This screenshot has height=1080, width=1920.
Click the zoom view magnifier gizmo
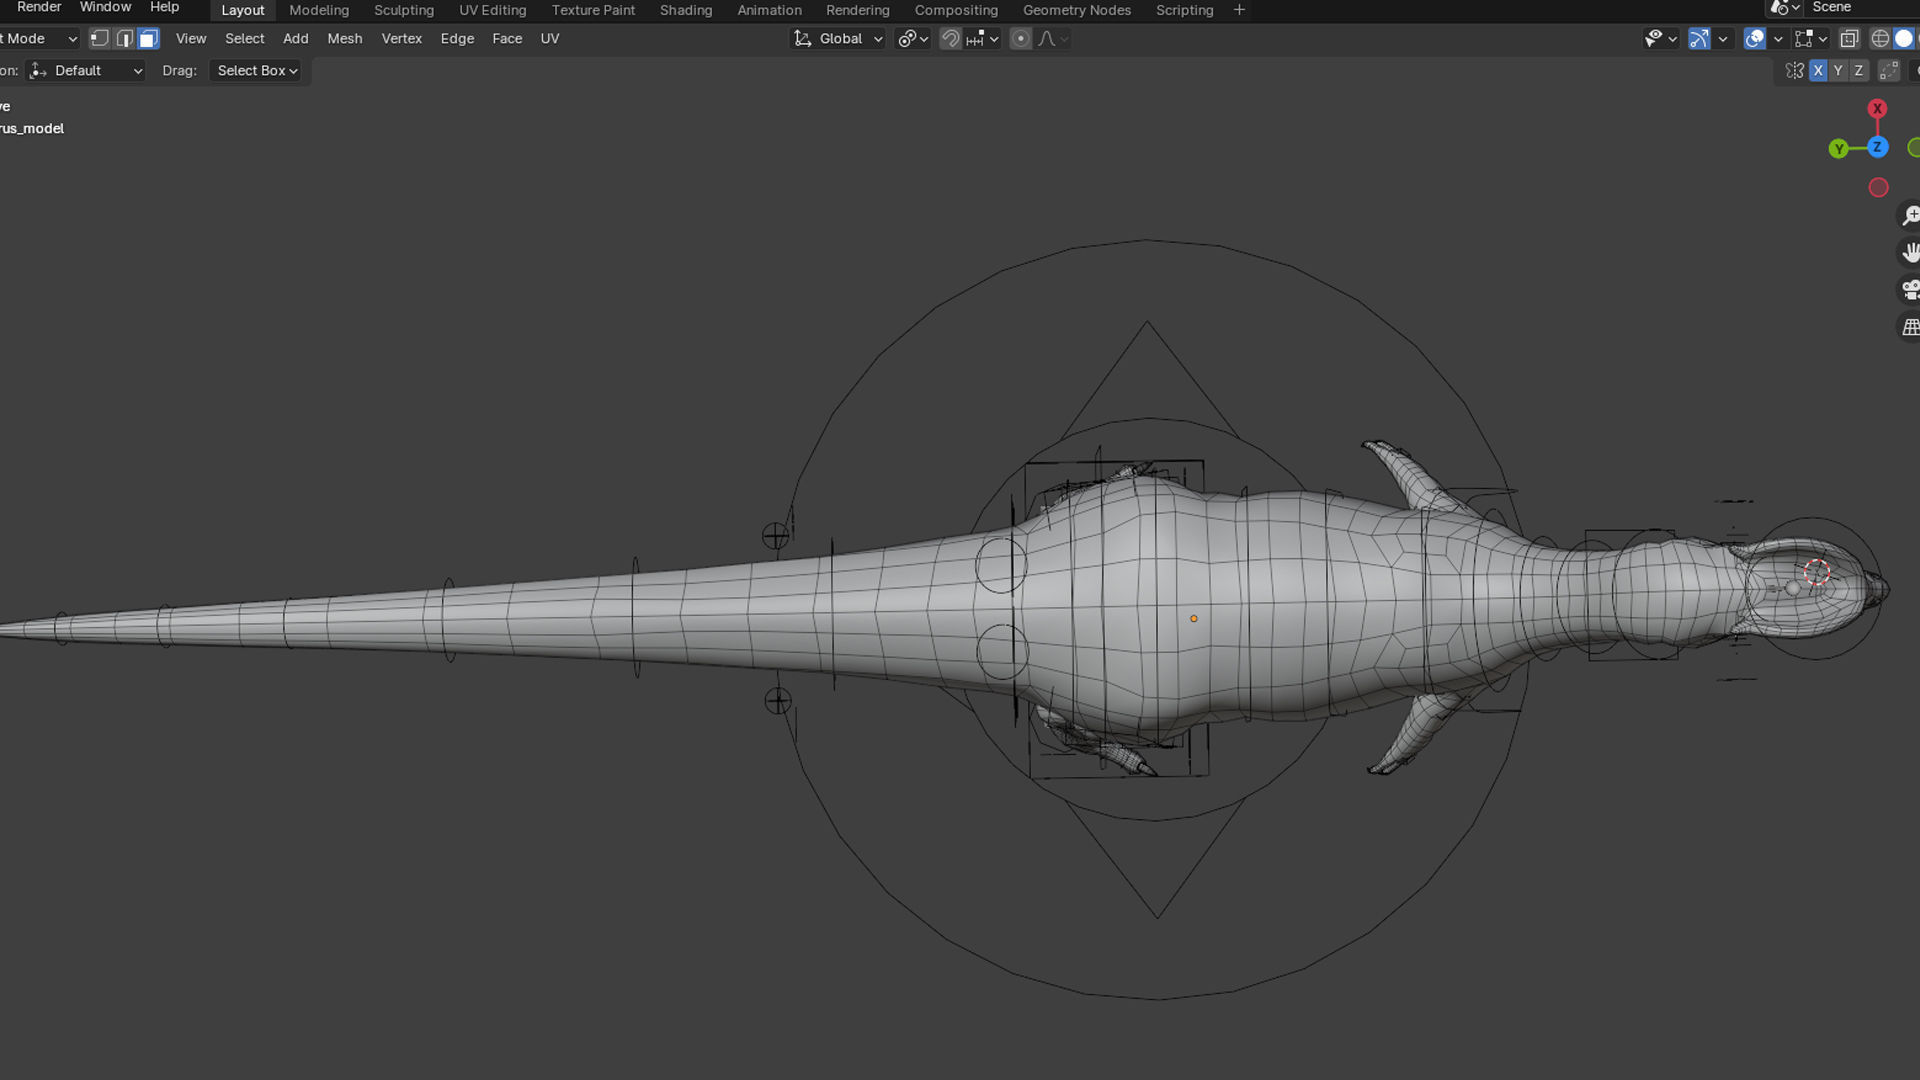pyautogui.click(x=1910, y=216)
